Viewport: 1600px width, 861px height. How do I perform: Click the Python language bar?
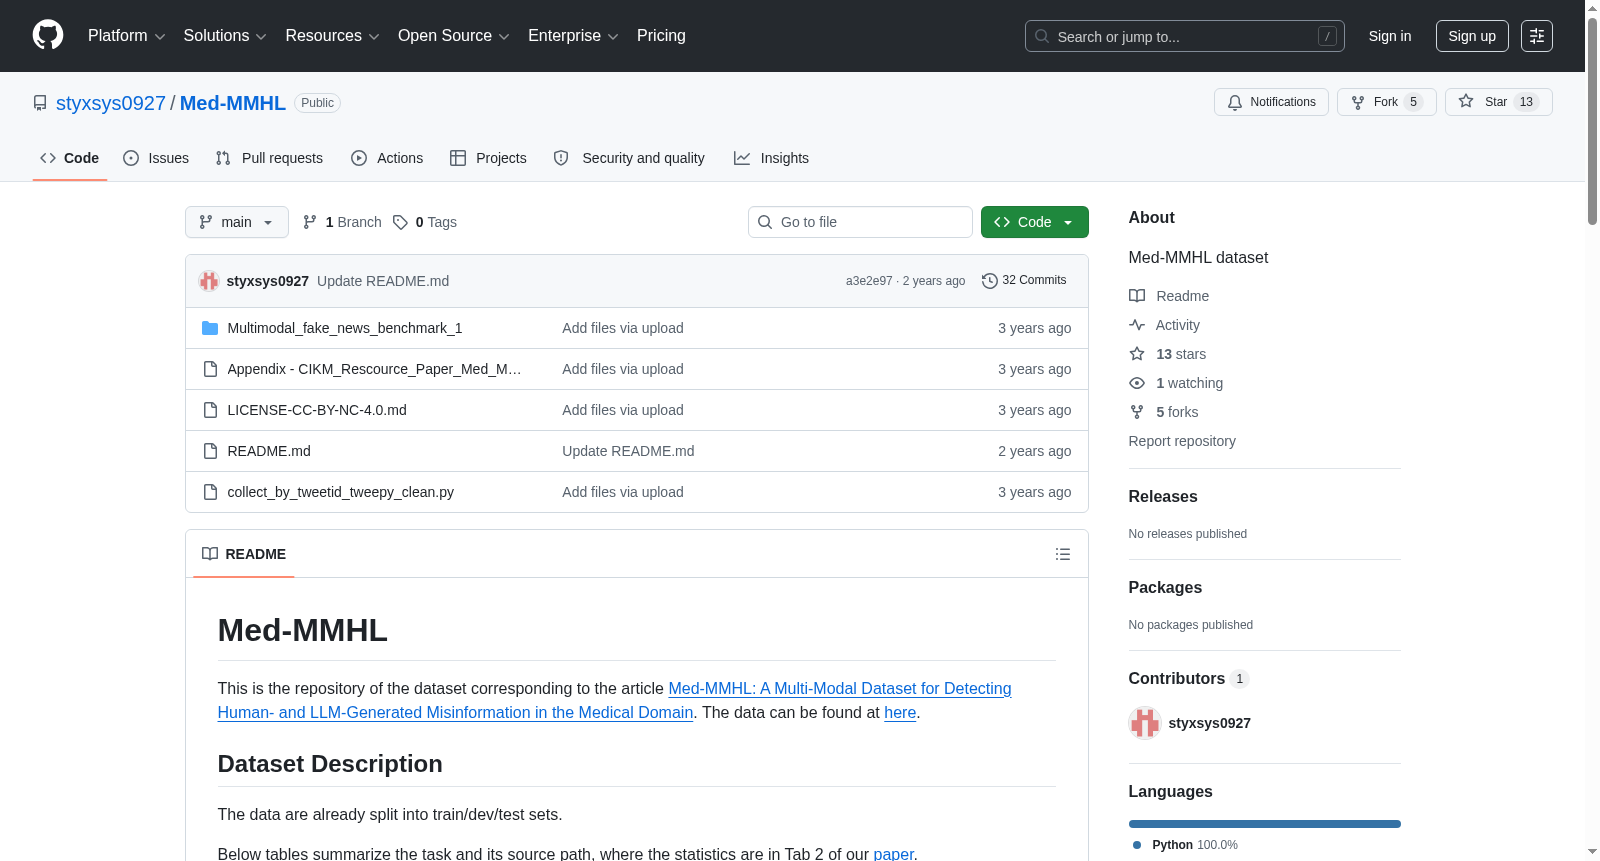pyautogui.click(x=1265, y=824)
